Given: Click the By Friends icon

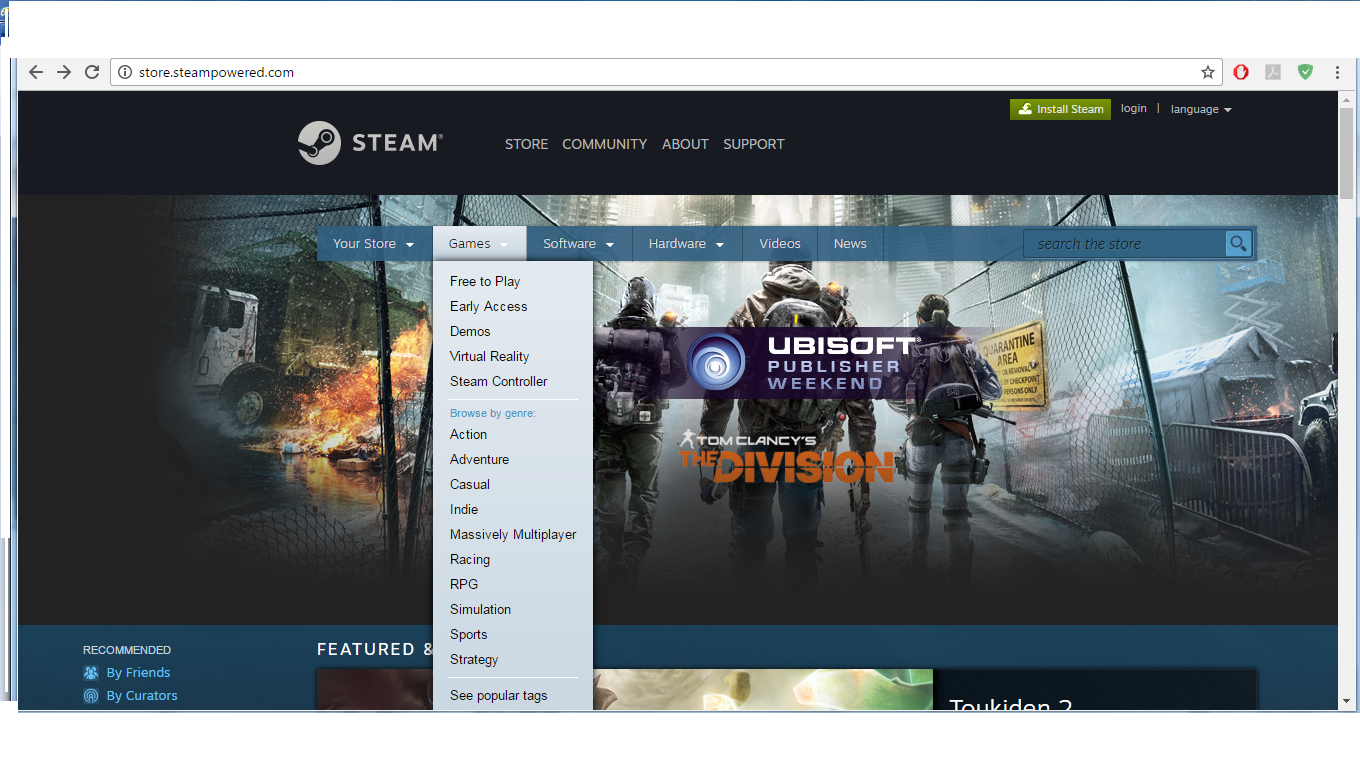Looking at the screenshot, I should (x=91, y=673).
